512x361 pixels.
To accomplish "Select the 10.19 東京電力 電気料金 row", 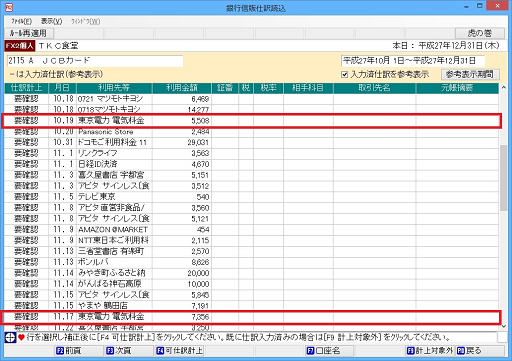I will pos(252,121).
